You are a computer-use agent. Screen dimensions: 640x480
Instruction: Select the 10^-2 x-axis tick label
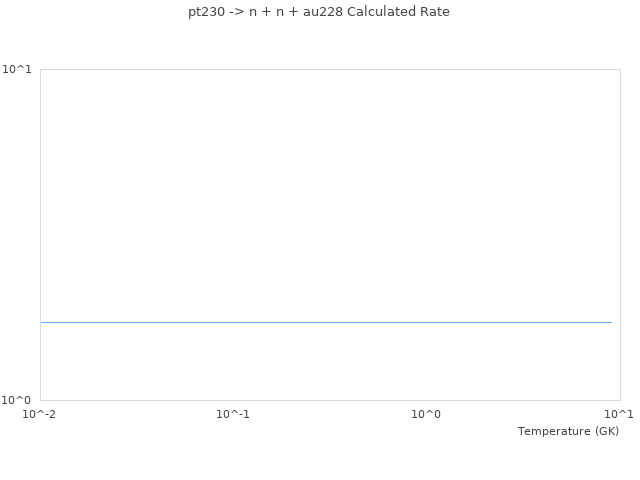coord(40,414)
